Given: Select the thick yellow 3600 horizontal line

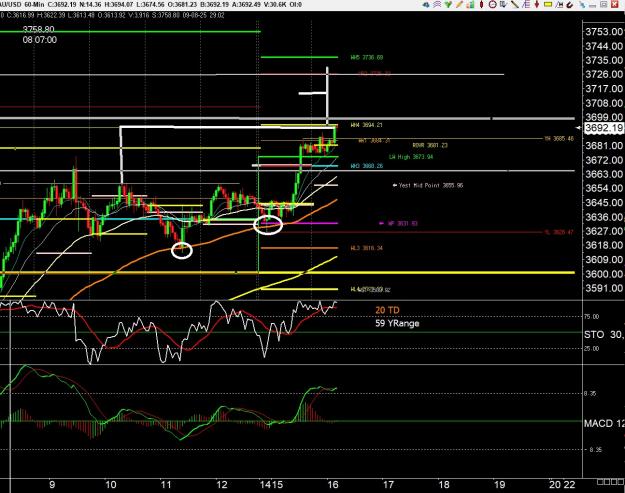Looking at the screenshot, I should (287, 273).
